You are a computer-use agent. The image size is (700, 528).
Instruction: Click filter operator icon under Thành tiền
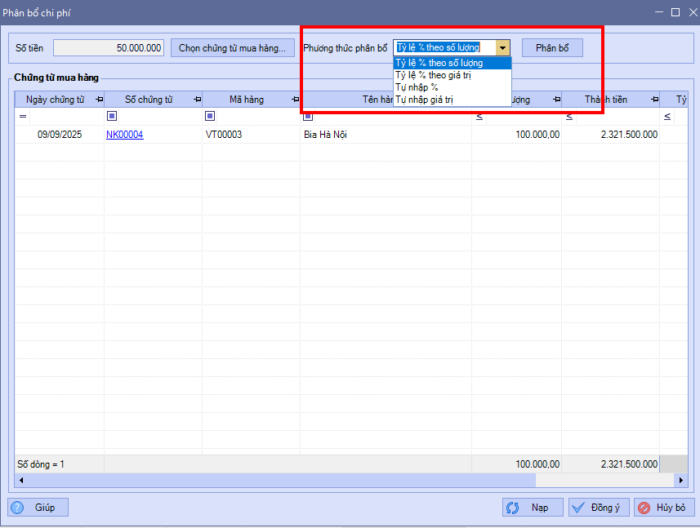click(569, 117)
